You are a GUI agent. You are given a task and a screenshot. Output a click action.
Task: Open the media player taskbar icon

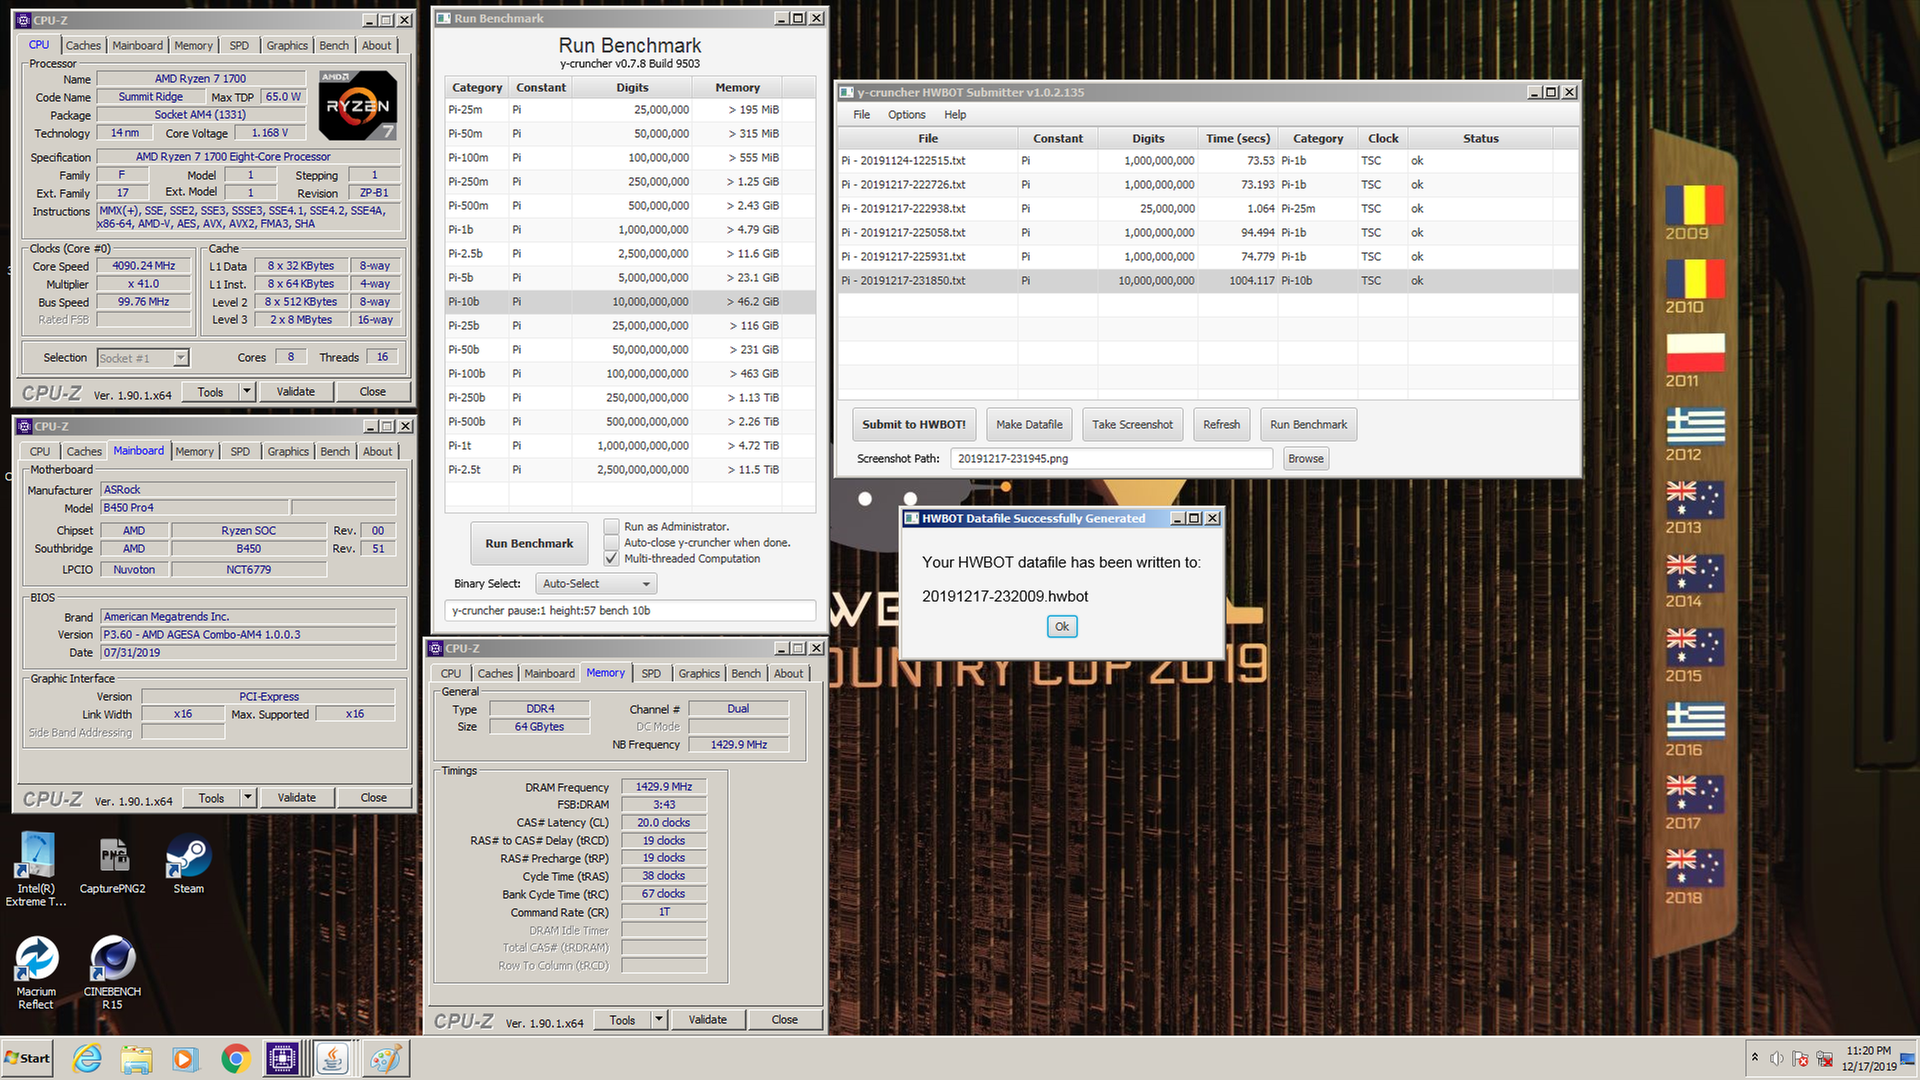click(185, 1058)
